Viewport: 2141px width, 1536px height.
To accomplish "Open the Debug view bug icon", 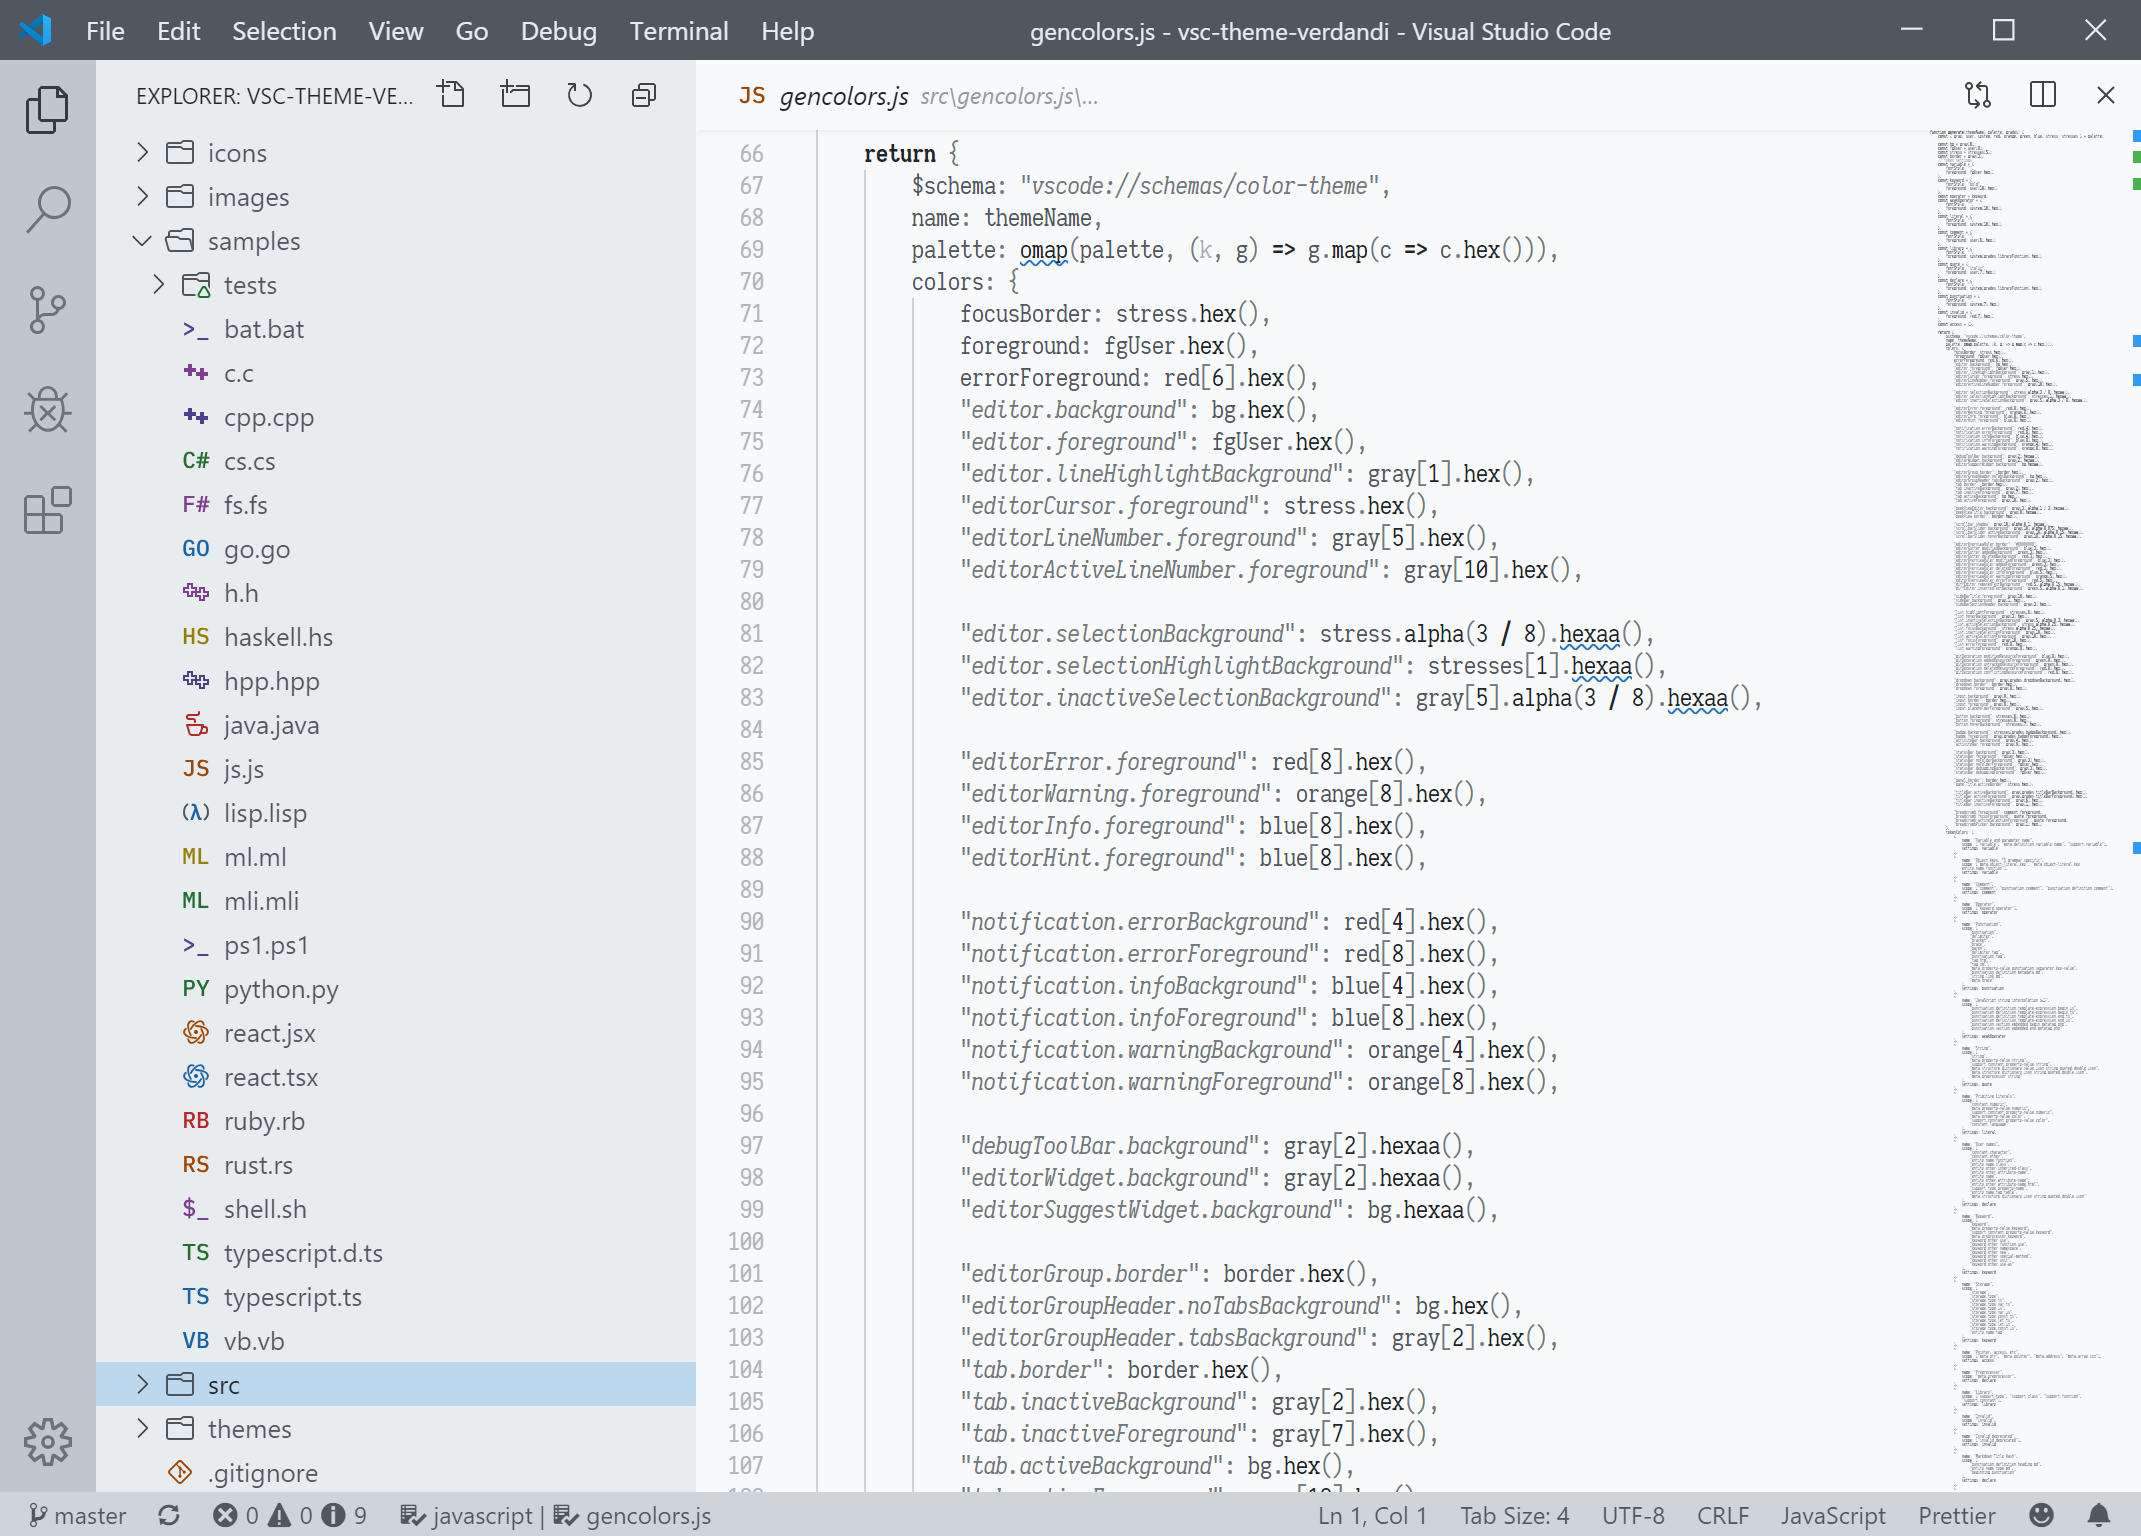I will (47, 410).
